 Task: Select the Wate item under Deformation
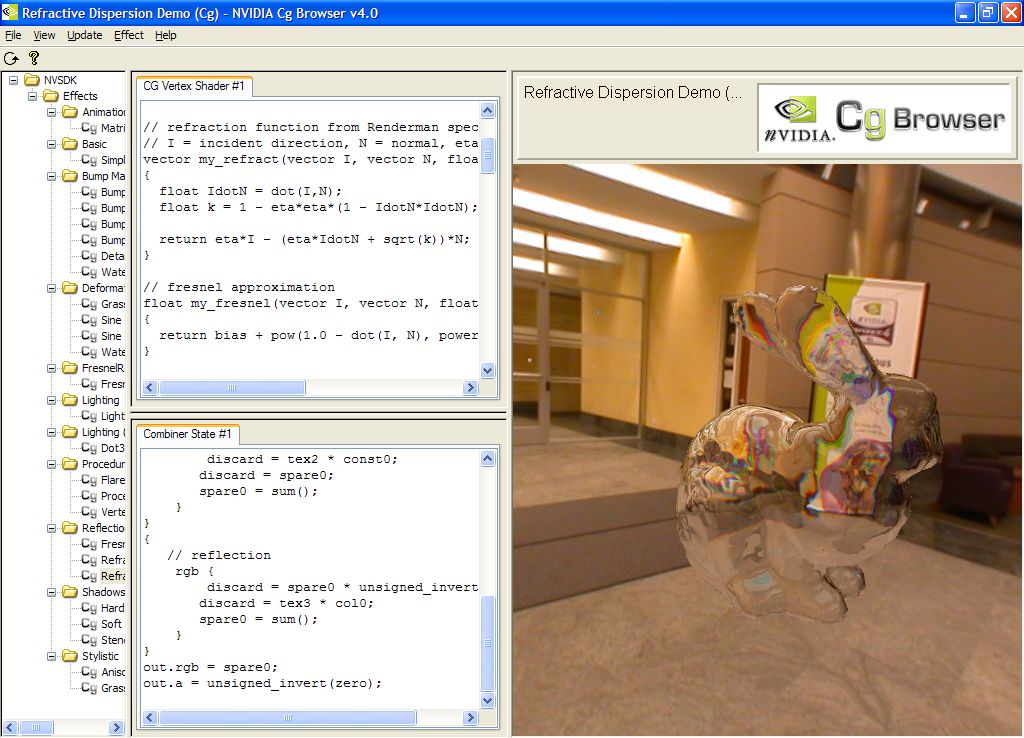point(112,352)
